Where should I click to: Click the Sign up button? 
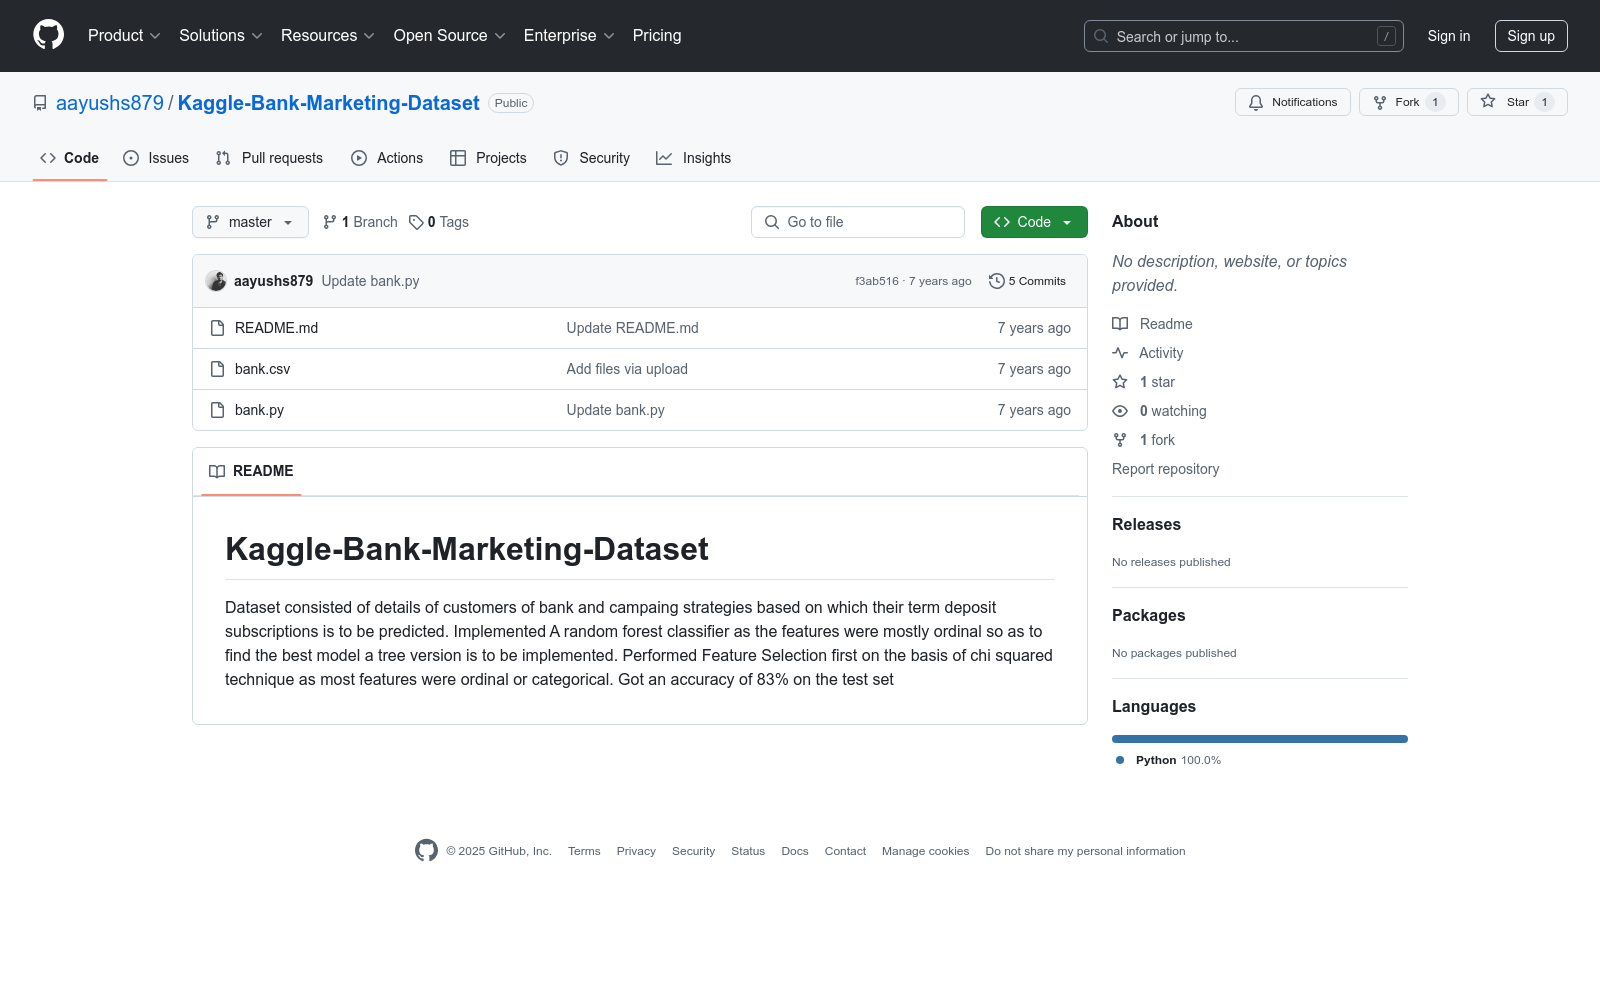[x=1531, y=36]
